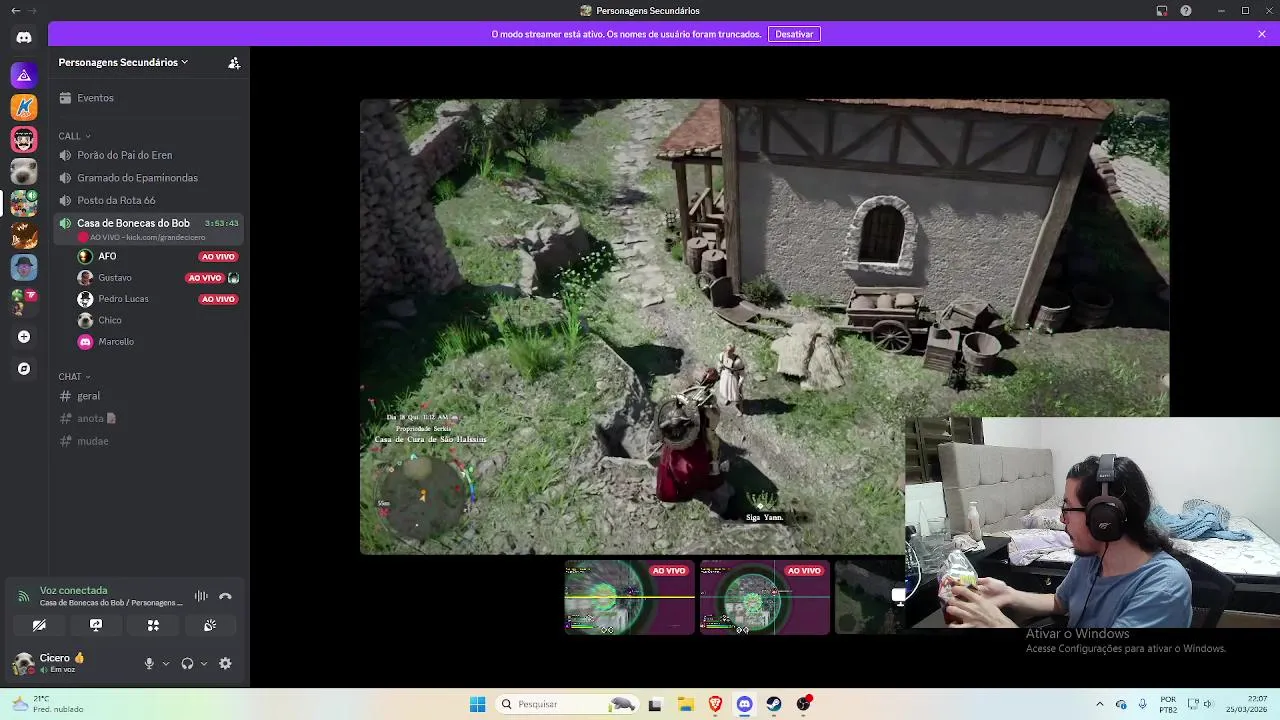
Task: Open OBS Studio on taskbar
Action: [804, 704]
